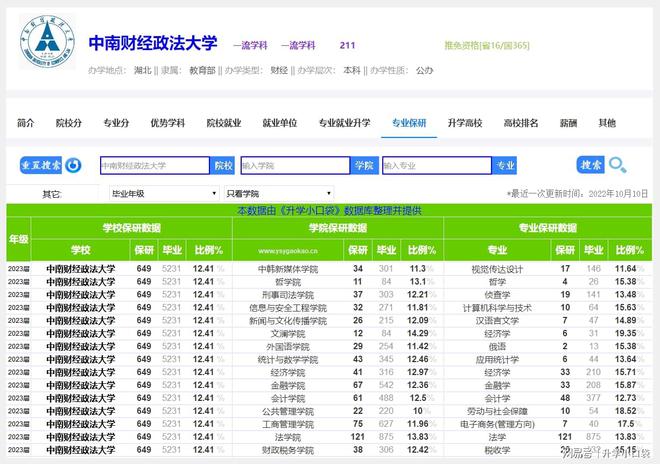This screenshot has height=464, width=660.
Task: Click the university logo emblem
Action: pyautogui.click(x=47, y=41)
